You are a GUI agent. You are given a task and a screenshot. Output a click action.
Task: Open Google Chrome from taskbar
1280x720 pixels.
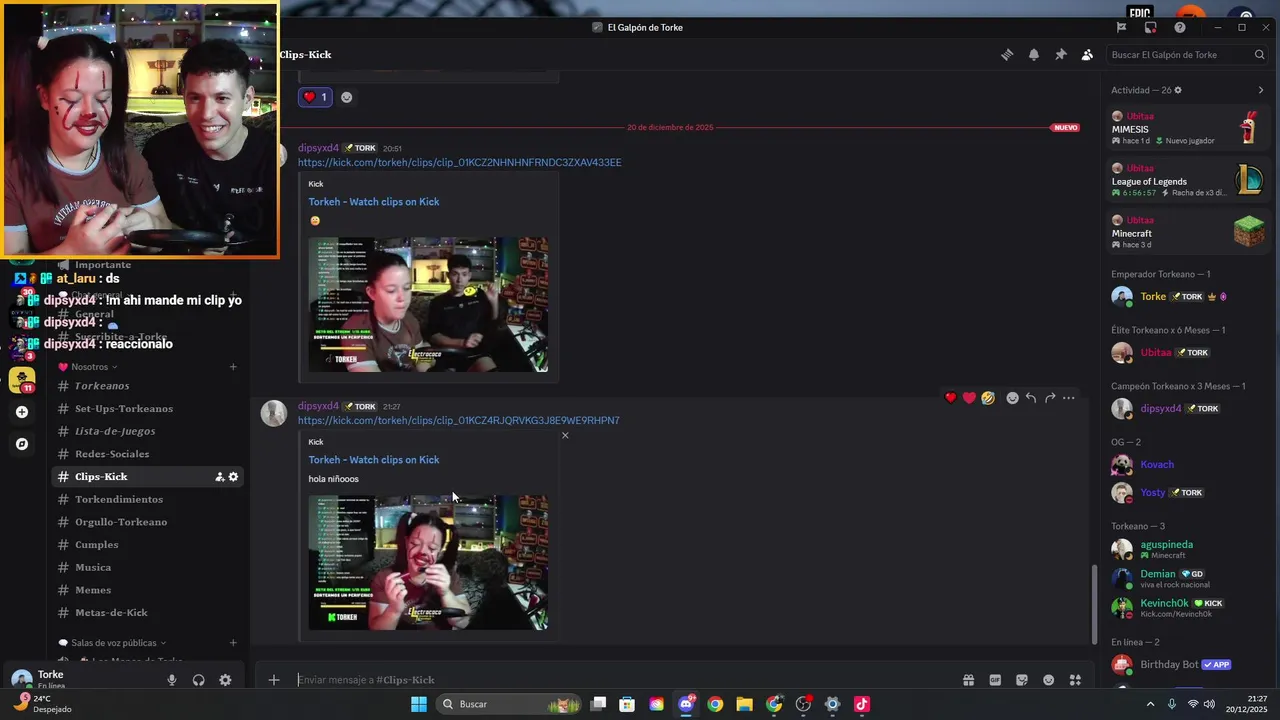pos(715,704)
